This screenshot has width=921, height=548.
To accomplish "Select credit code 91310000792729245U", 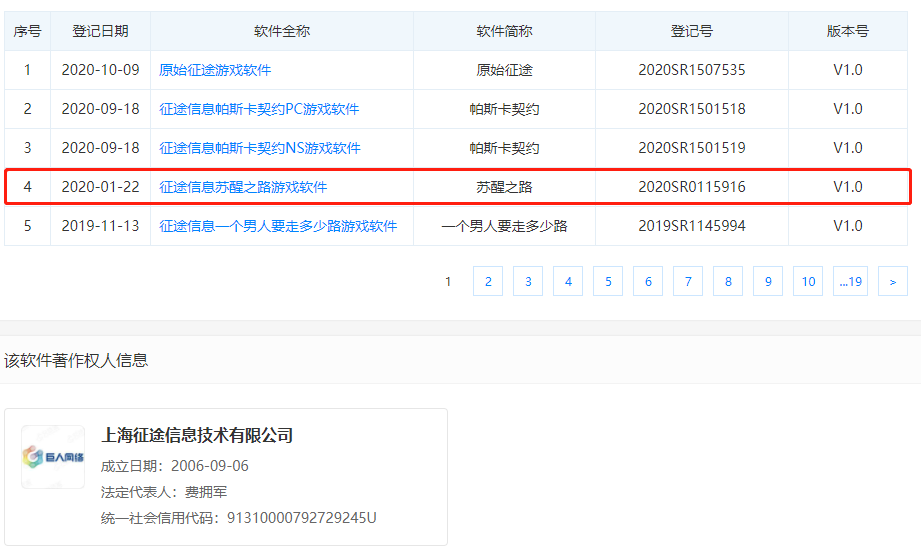I will (301, 517).
